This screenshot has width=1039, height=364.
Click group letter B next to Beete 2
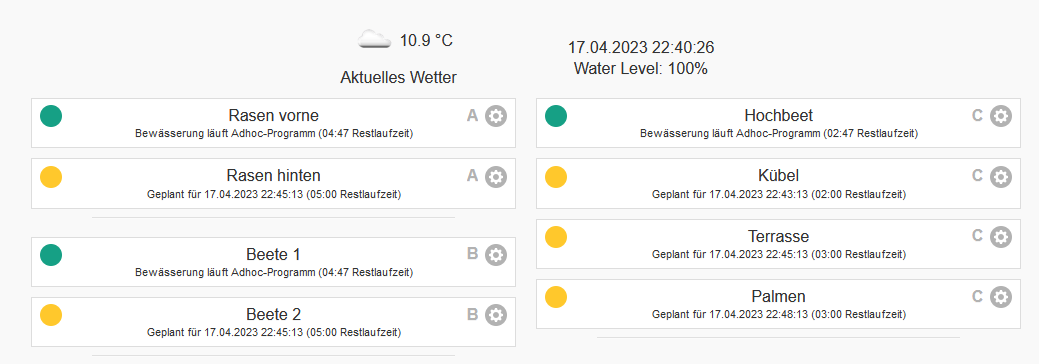[x=472, y=314]
